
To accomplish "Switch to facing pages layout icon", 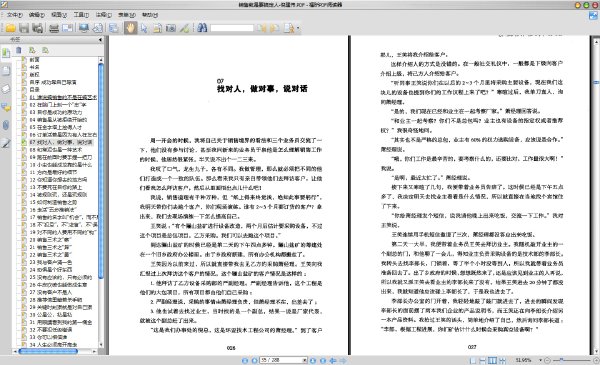I will tap(492, 360).
